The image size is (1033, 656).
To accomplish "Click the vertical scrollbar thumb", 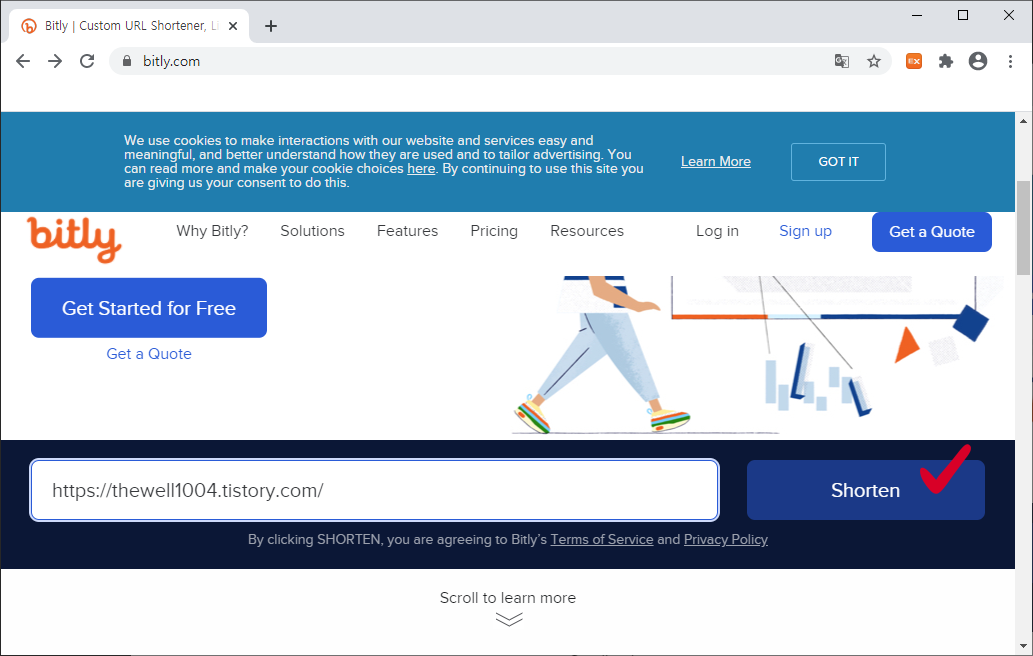I will pyautogui.click(x=1023, y=228).
